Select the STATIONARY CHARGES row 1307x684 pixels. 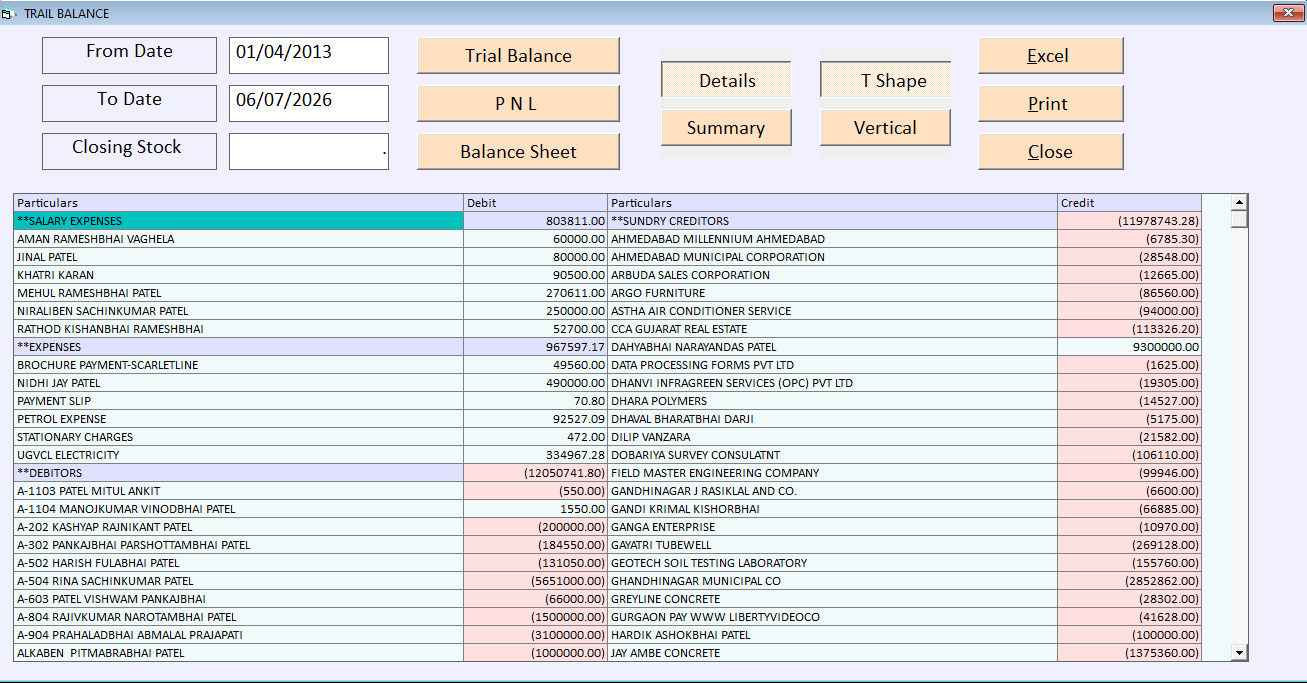[239, 437]
